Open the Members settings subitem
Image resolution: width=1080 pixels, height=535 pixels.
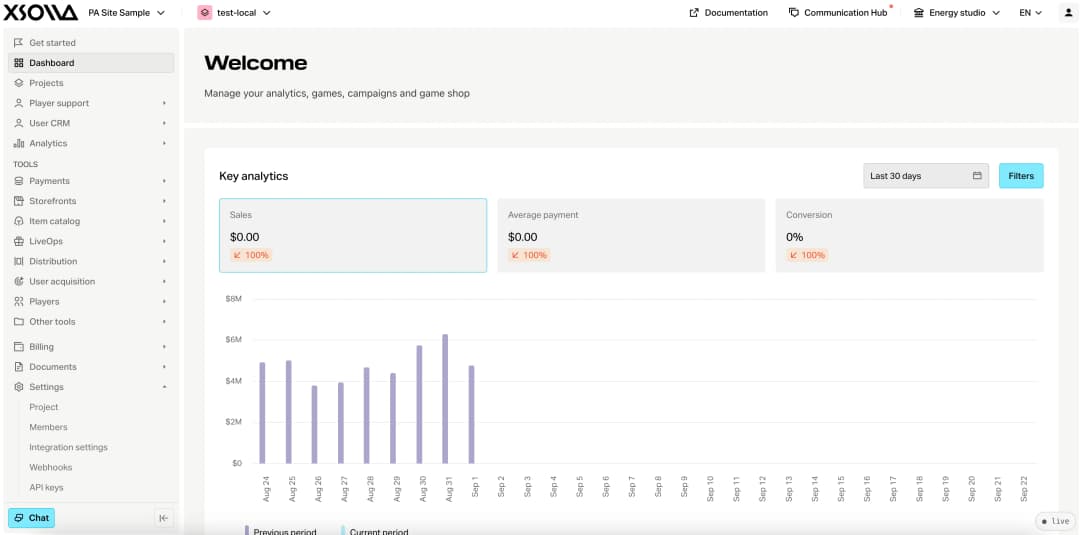click(48, 427)
